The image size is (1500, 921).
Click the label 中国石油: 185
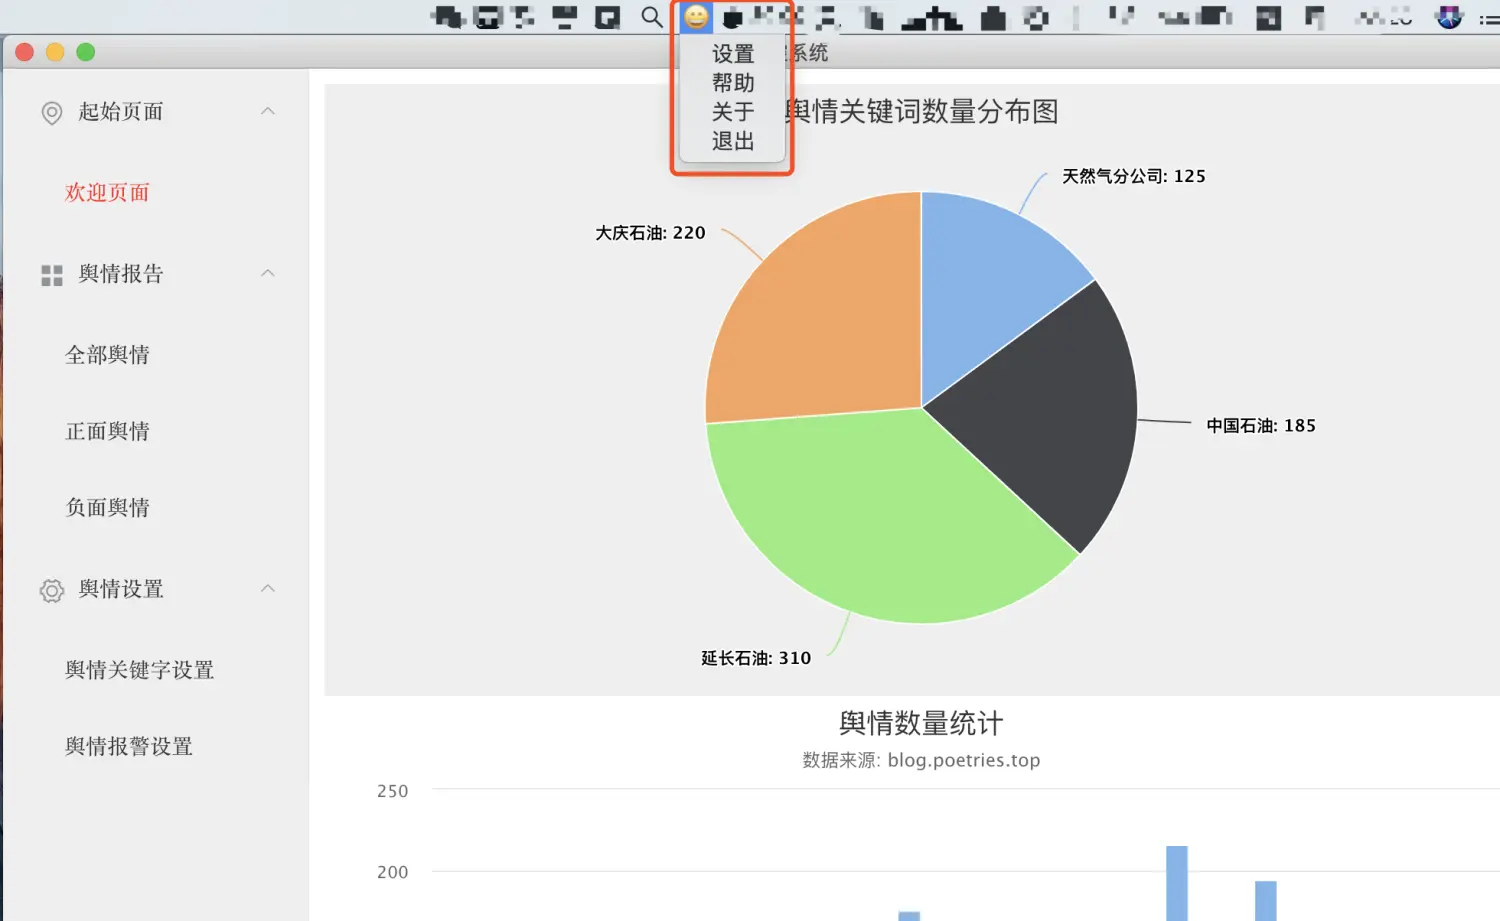pyautogui.click(x=1261, y=425)
